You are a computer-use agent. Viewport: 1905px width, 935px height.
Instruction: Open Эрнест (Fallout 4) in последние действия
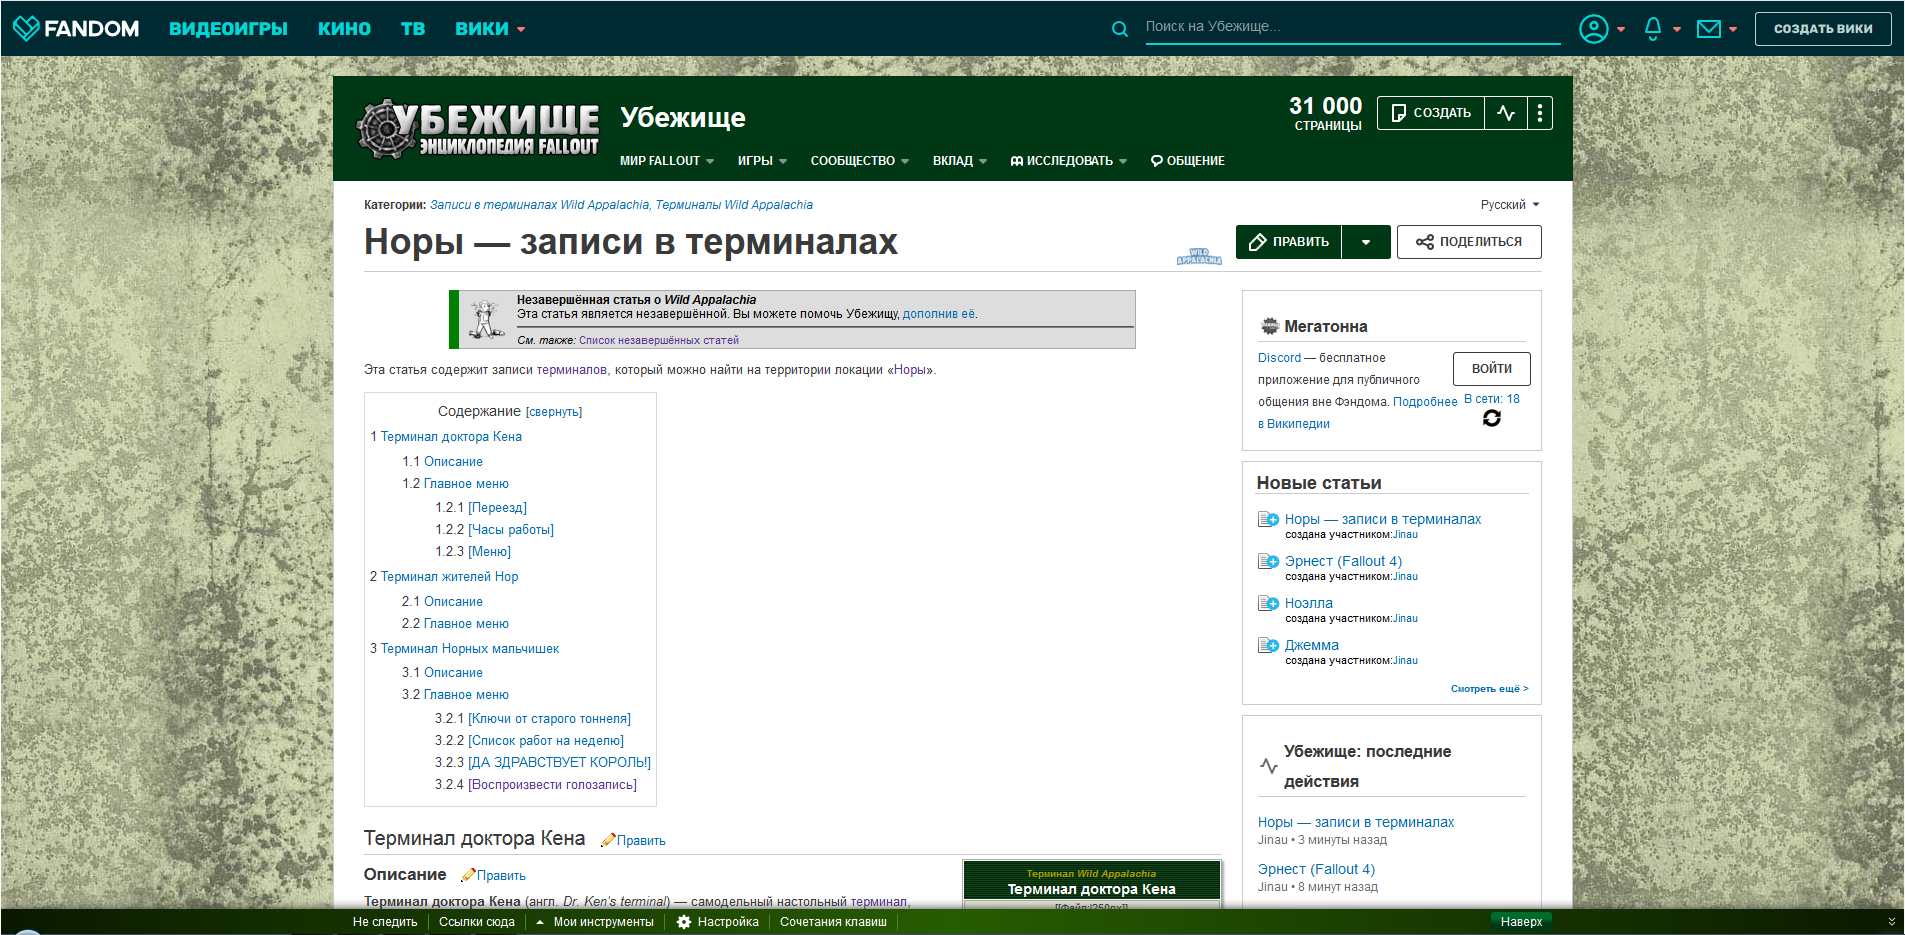[x=1316, y=869]
